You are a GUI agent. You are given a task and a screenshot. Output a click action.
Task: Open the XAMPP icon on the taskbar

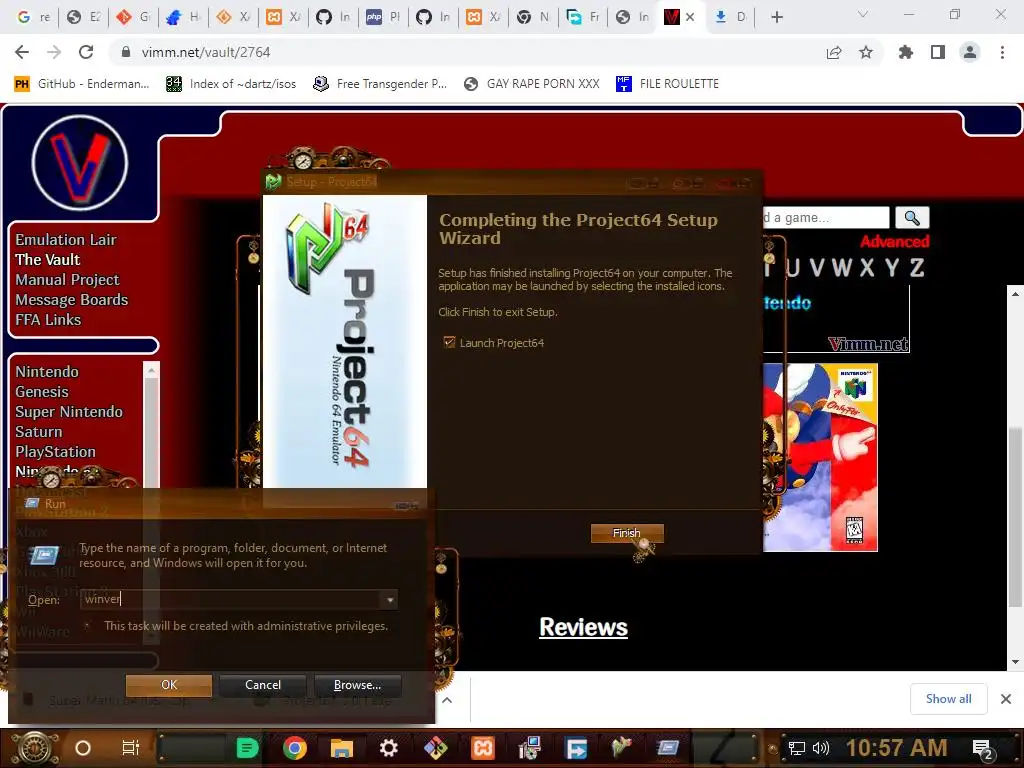483,748
